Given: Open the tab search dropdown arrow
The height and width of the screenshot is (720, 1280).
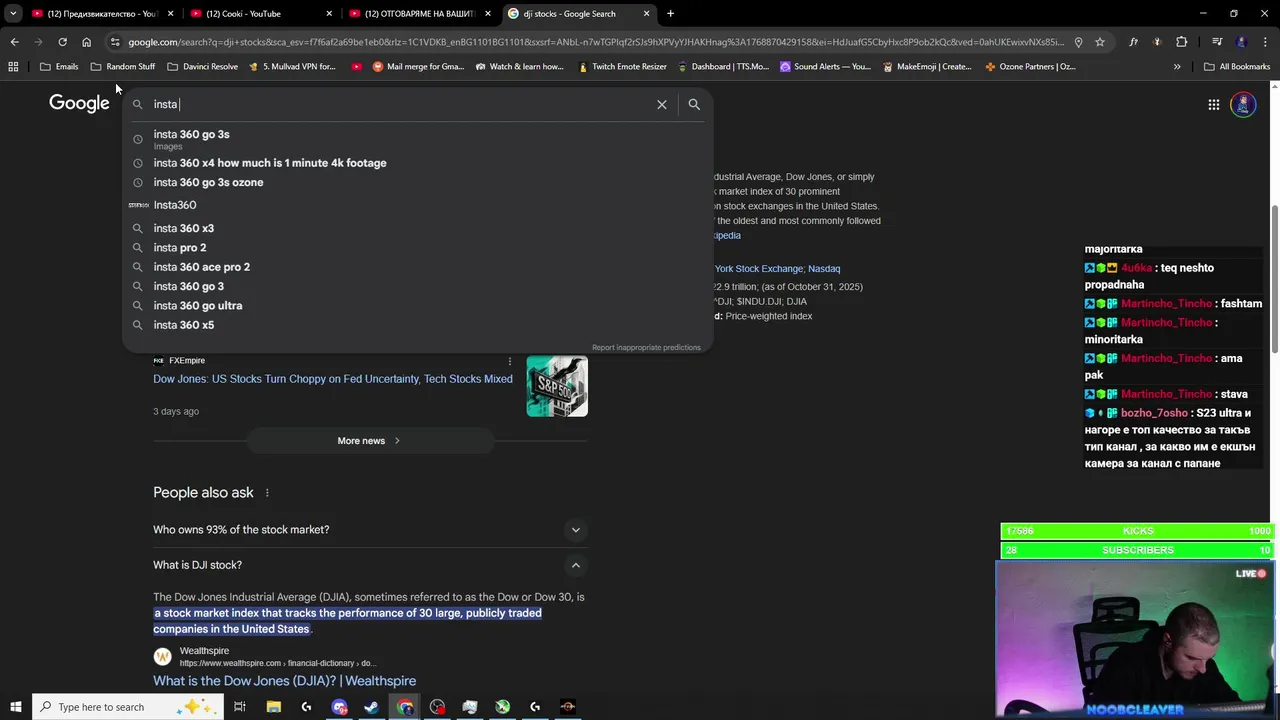Looking at the screenshot, I should pos(13,14).
